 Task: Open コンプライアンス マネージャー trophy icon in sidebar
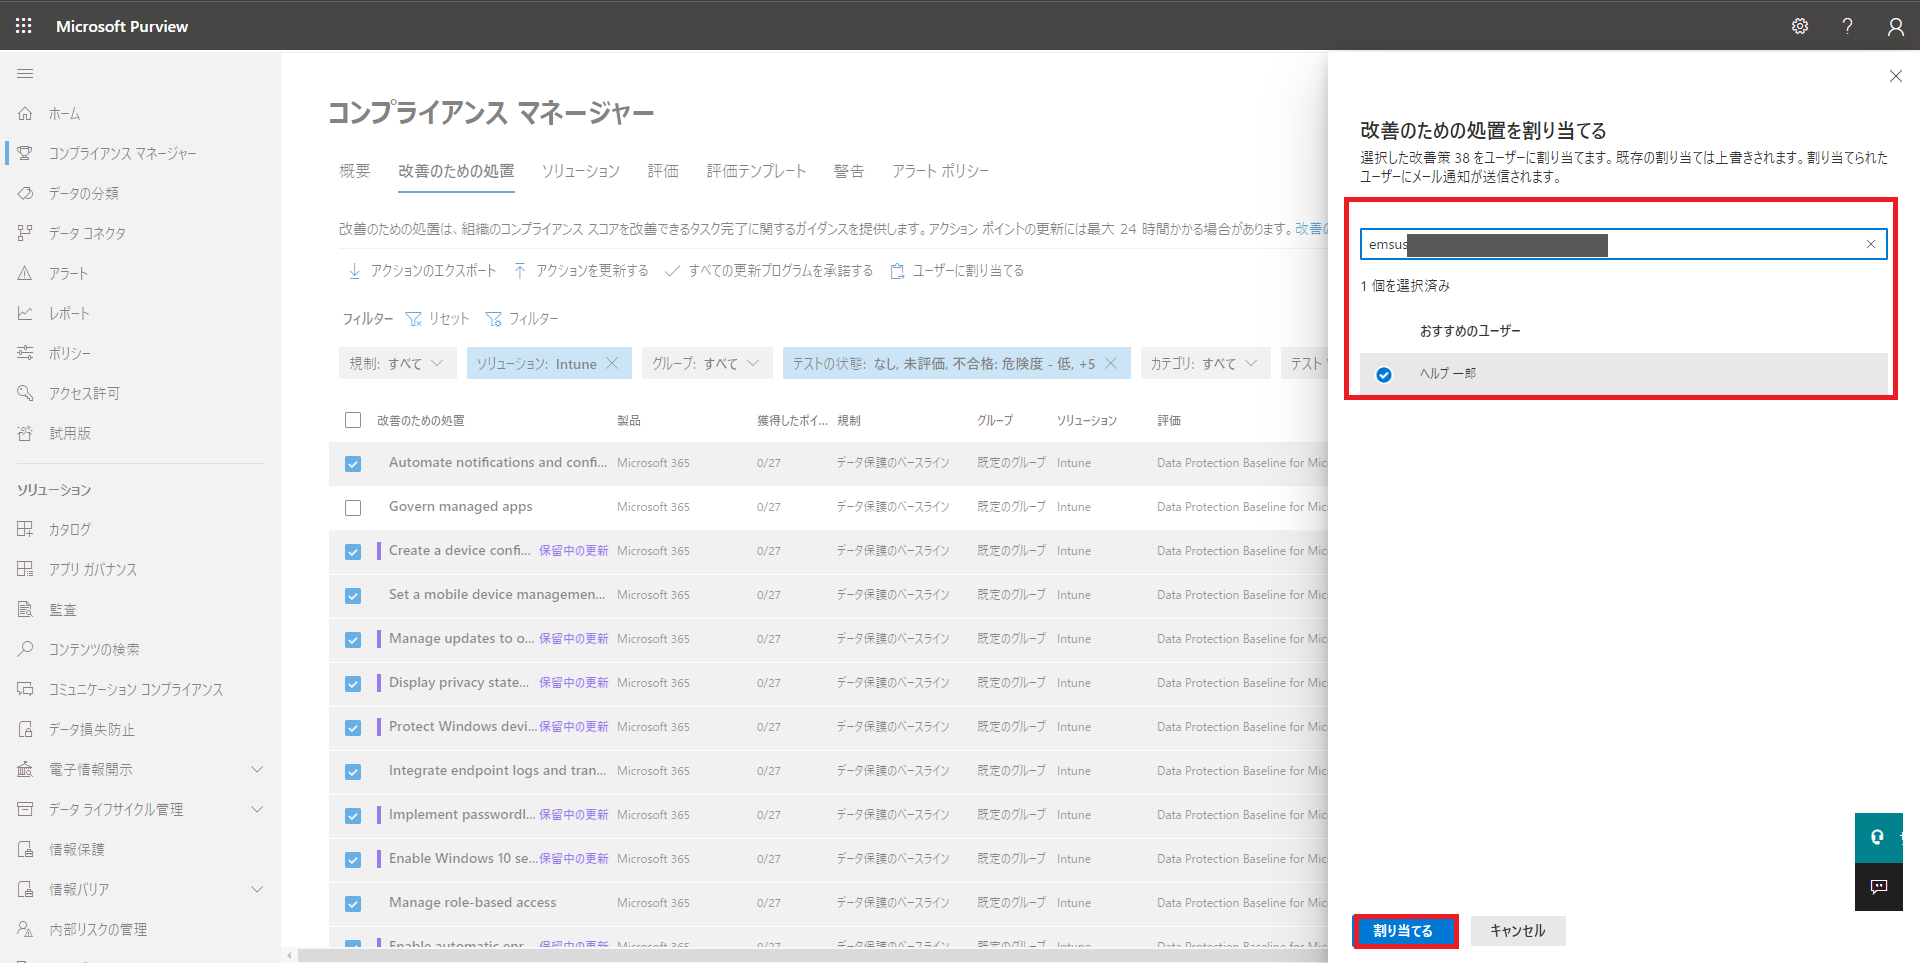[26, 153]
